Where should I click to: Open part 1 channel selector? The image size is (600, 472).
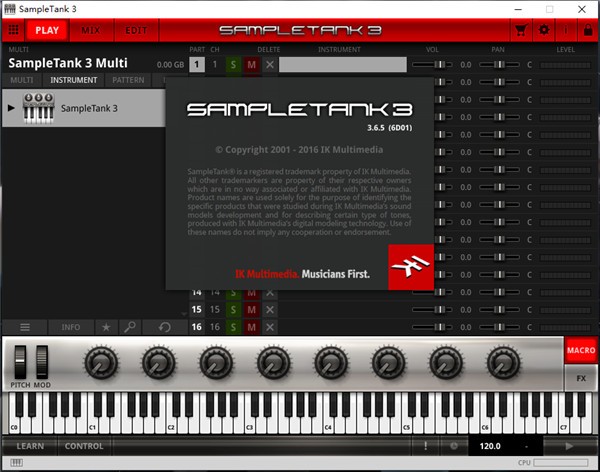click(x=215, y=64)
